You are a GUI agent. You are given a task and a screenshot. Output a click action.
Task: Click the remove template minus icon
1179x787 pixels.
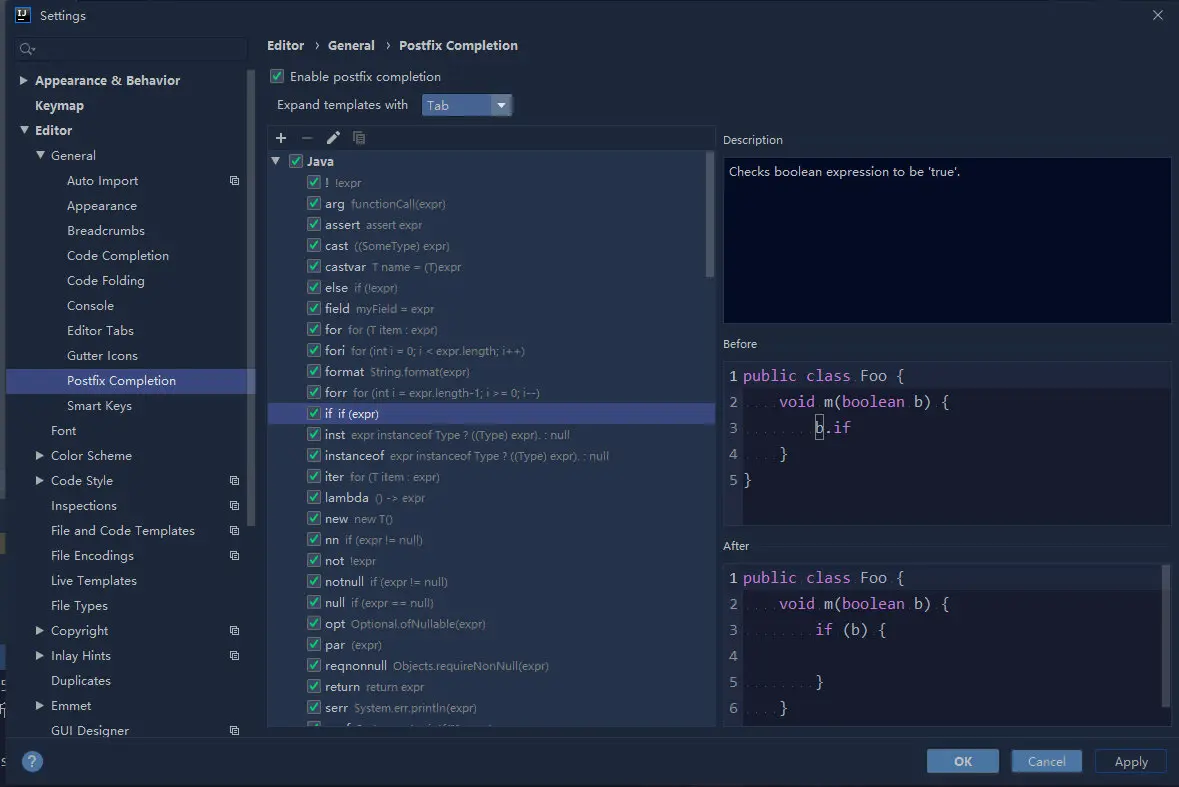(307, 138)
